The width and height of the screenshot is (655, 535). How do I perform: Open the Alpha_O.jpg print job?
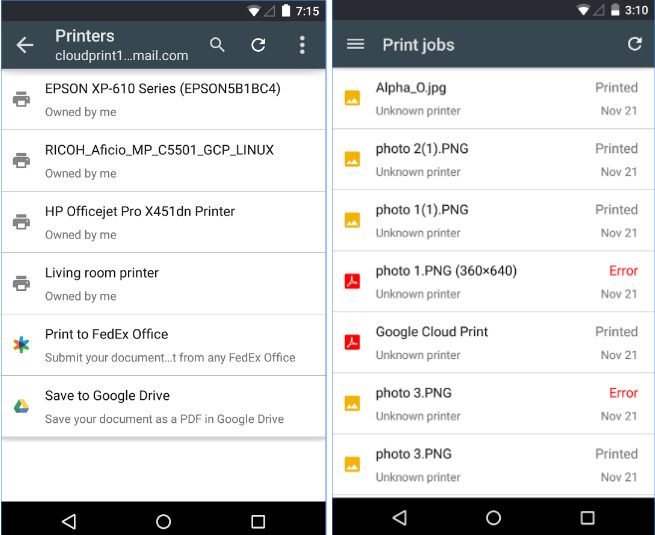point(493,99)
